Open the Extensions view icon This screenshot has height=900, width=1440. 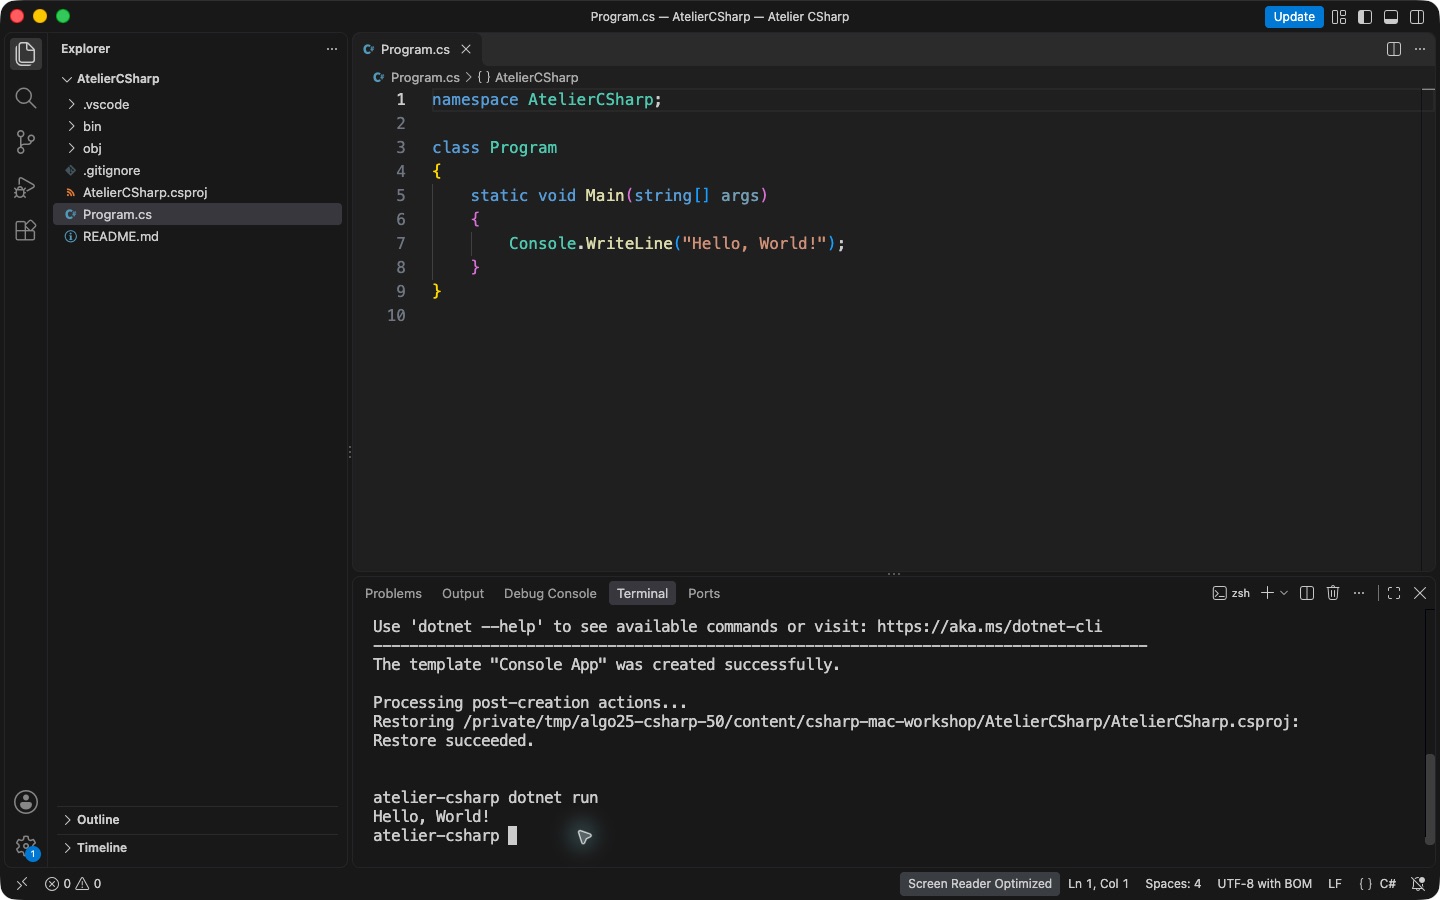pyautogui.click(x=26, y=231)
